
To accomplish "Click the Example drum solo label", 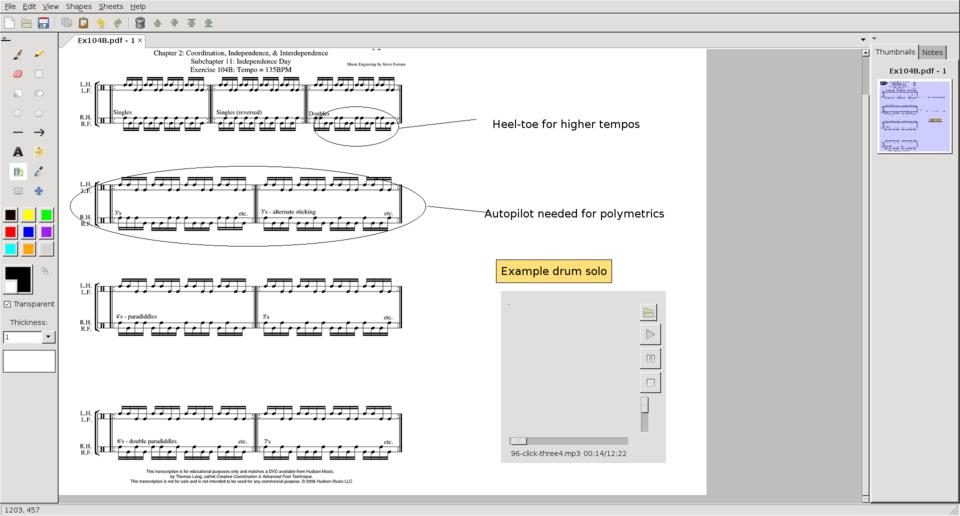I will click(553, 271).
